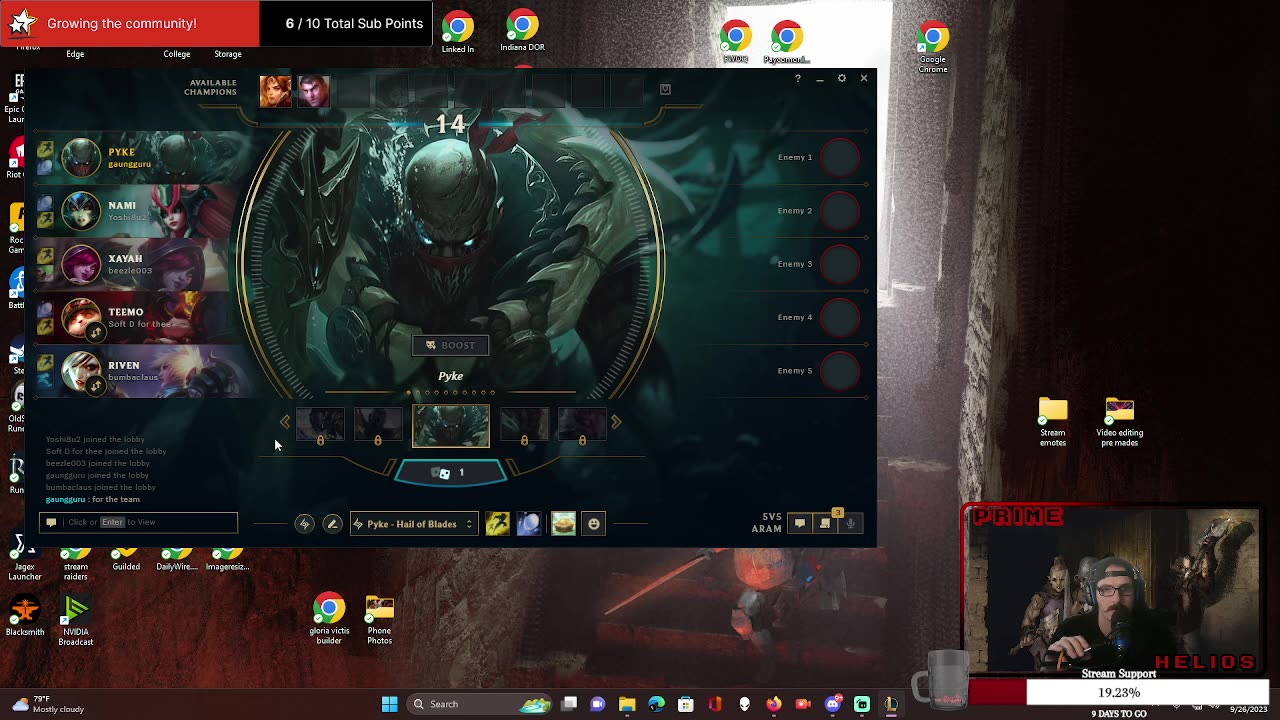Open League client help question mark

[797, 78]
